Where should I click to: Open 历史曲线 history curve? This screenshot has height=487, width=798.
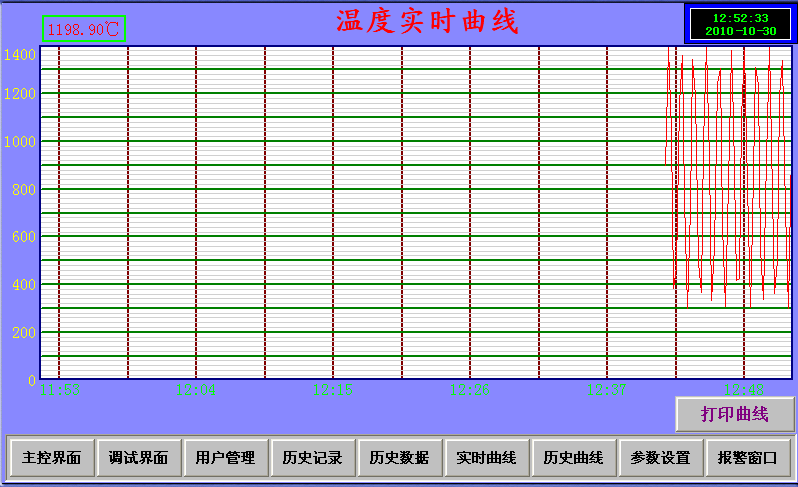pos(574,457)
